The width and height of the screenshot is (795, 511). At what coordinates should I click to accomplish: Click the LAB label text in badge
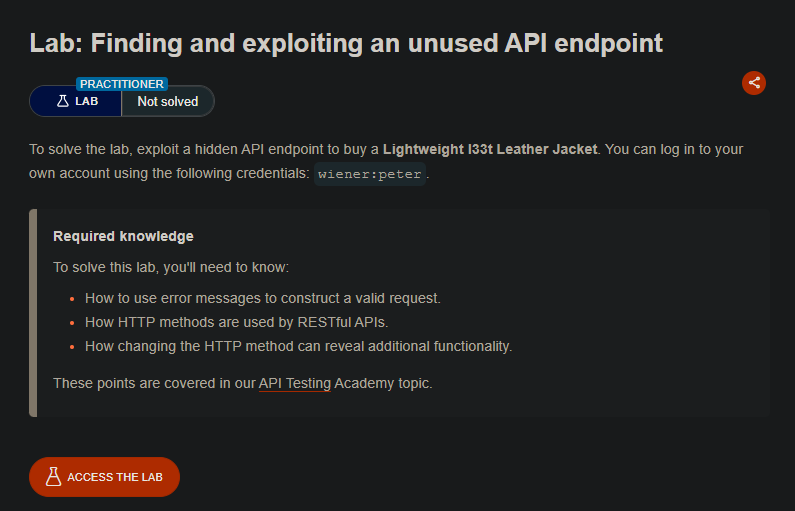[87, 101]
